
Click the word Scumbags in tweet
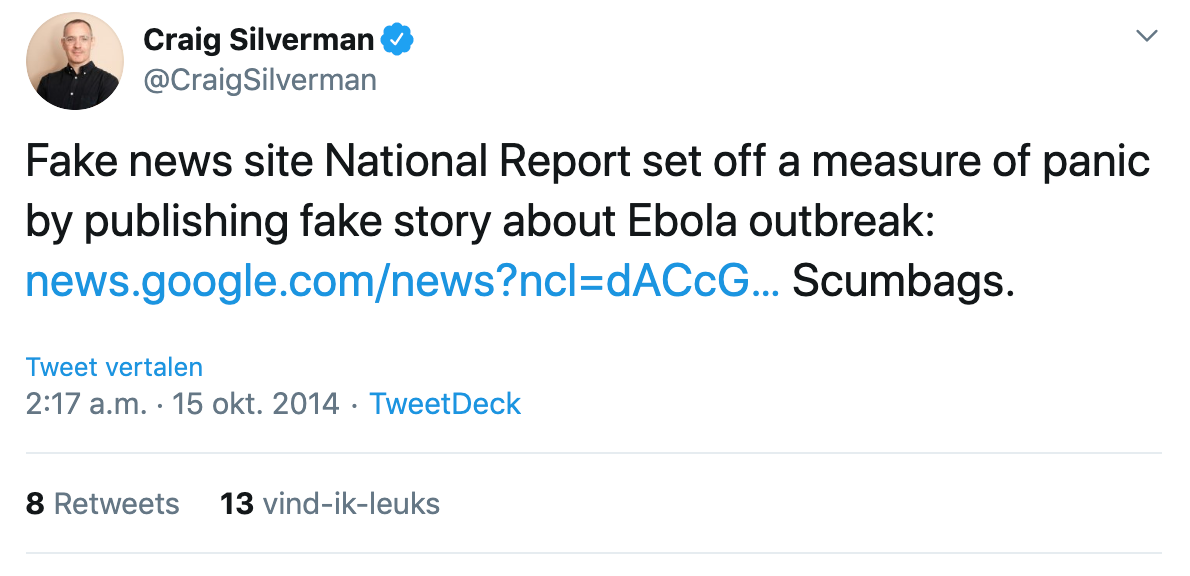(x=903, y=282)
